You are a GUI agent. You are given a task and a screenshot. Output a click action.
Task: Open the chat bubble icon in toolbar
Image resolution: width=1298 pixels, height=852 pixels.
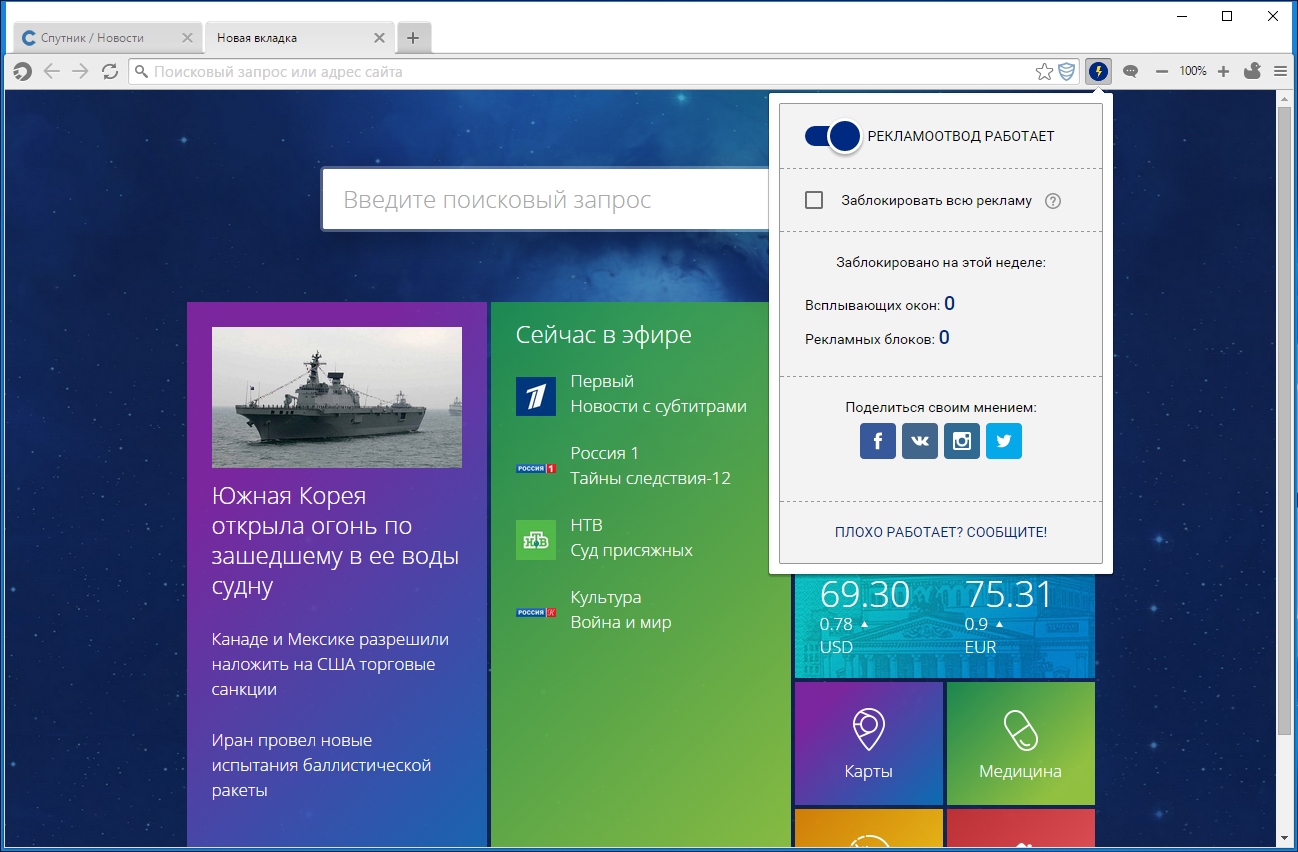coord(1131,72)
